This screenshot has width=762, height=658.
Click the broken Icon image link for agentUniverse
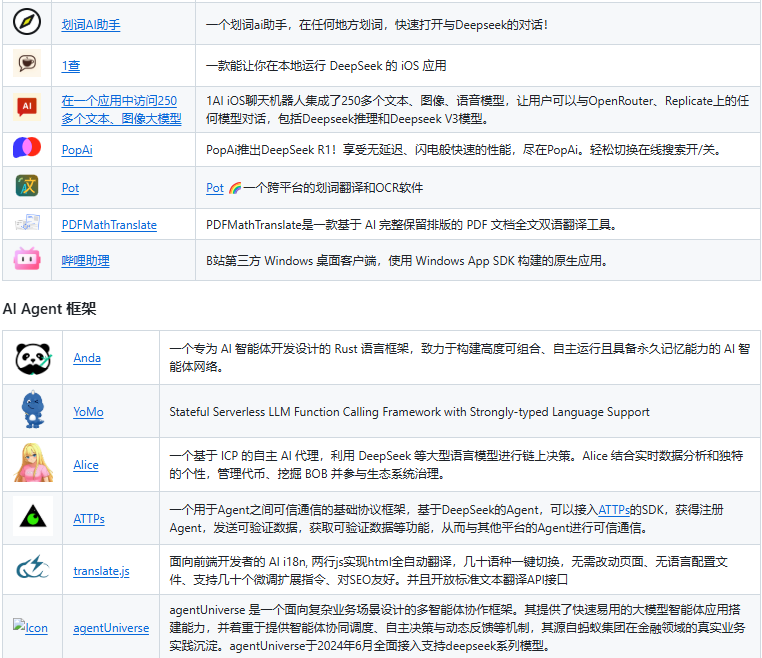30,627
